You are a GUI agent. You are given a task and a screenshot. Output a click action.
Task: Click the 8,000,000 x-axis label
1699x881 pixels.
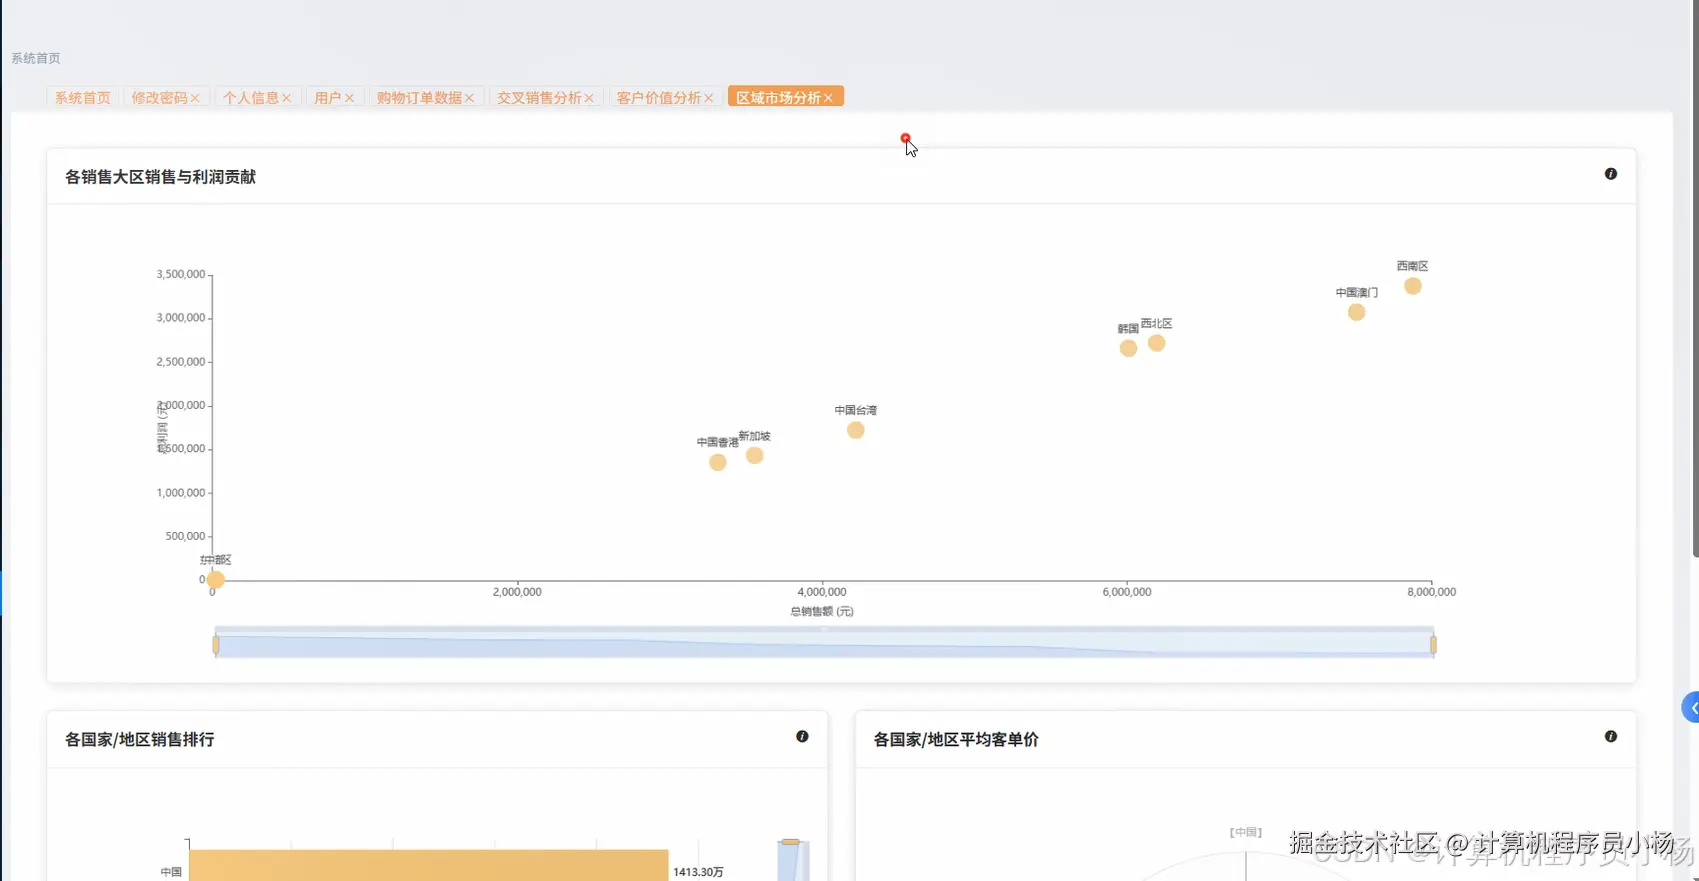coord(1431,592)
